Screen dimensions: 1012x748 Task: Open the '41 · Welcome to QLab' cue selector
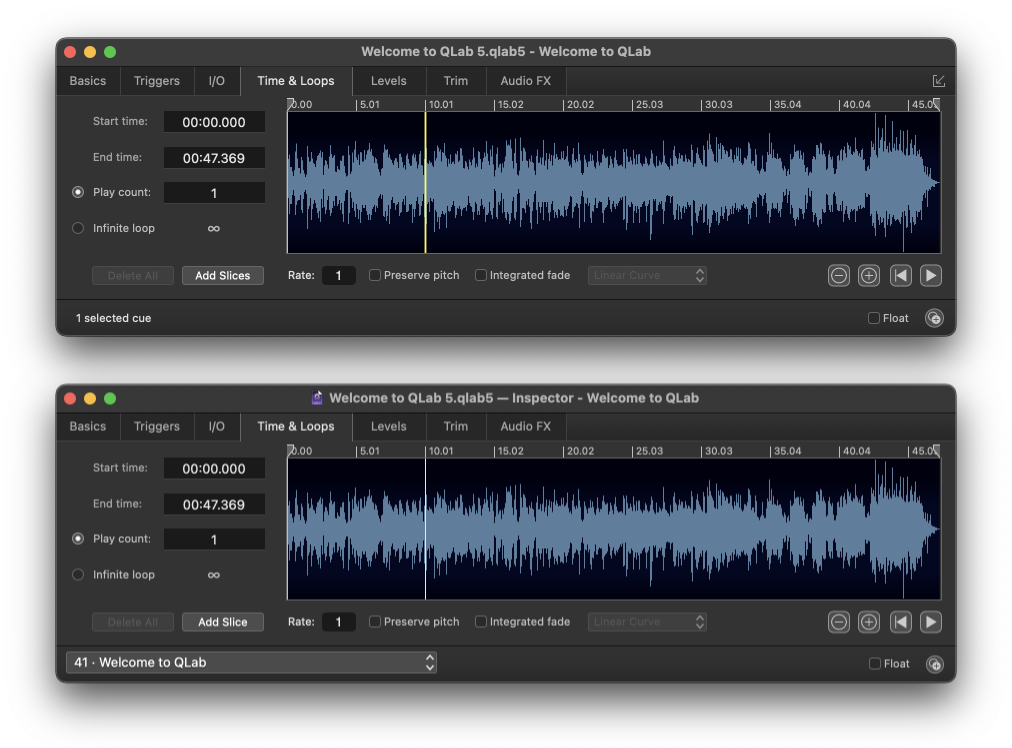(x=251, y=663)
